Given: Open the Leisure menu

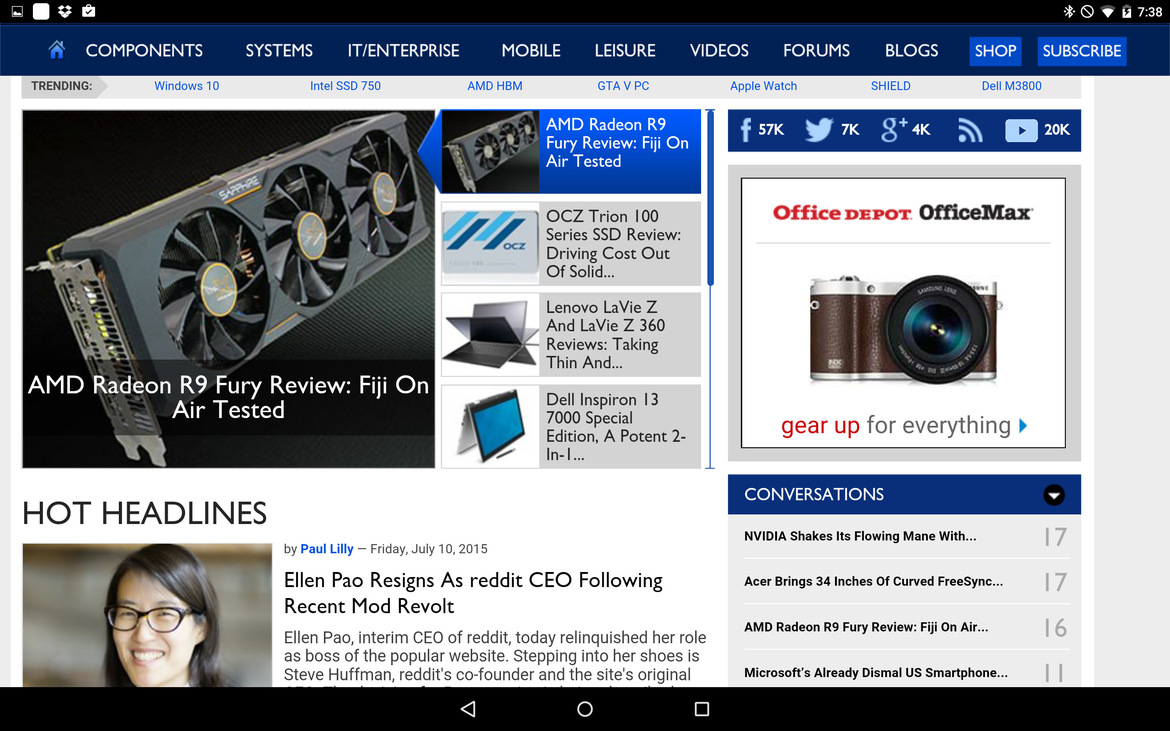Looking at the screenshot, I should point(625,51).
